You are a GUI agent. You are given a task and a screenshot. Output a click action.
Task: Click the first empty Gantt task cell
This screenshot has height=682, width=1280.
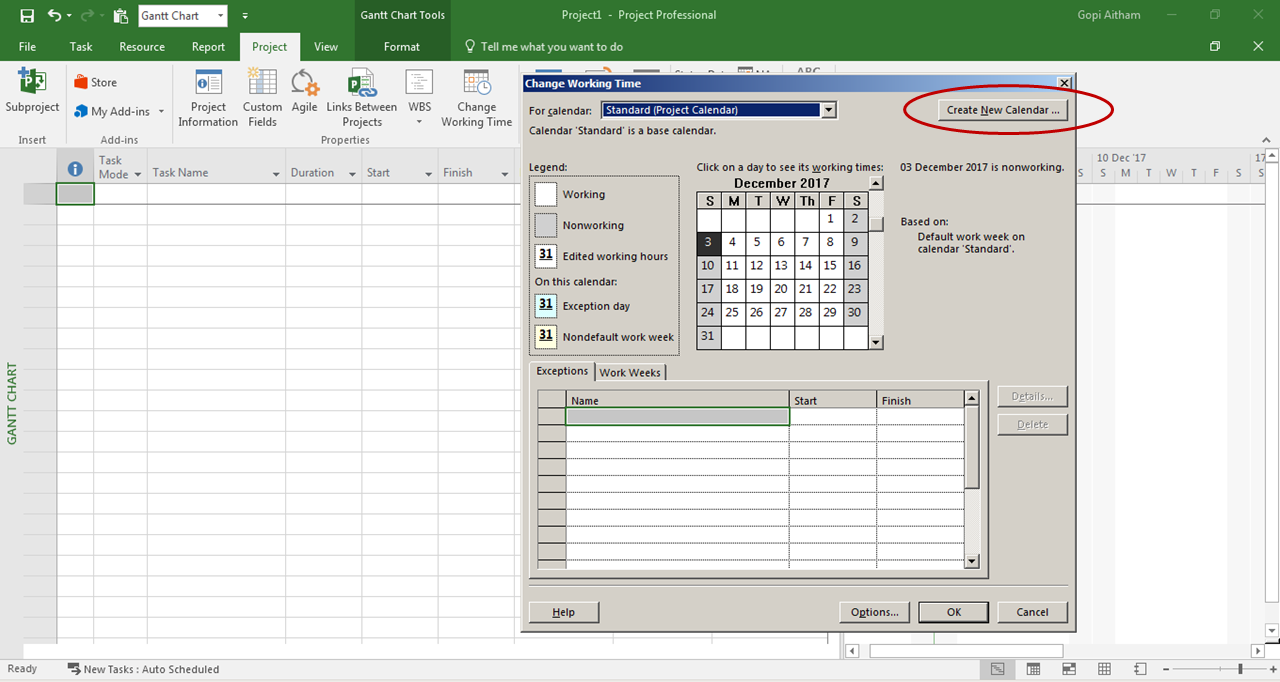[x=75, y=194]
